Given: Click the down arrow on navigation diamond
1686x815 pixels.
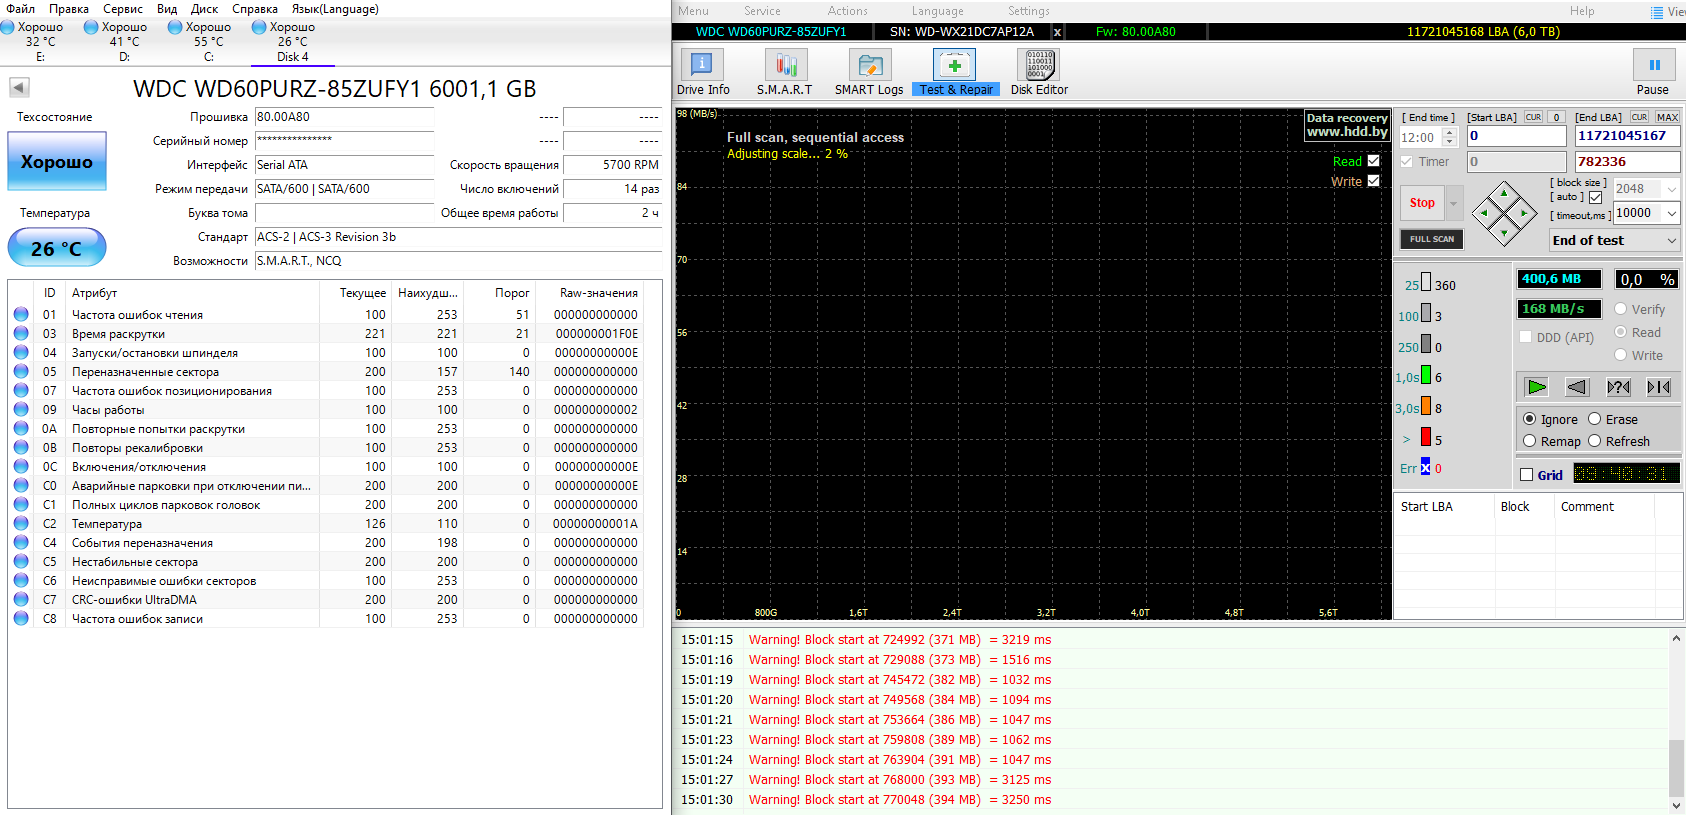Looking at the screenshot, I should (1504, 234).
